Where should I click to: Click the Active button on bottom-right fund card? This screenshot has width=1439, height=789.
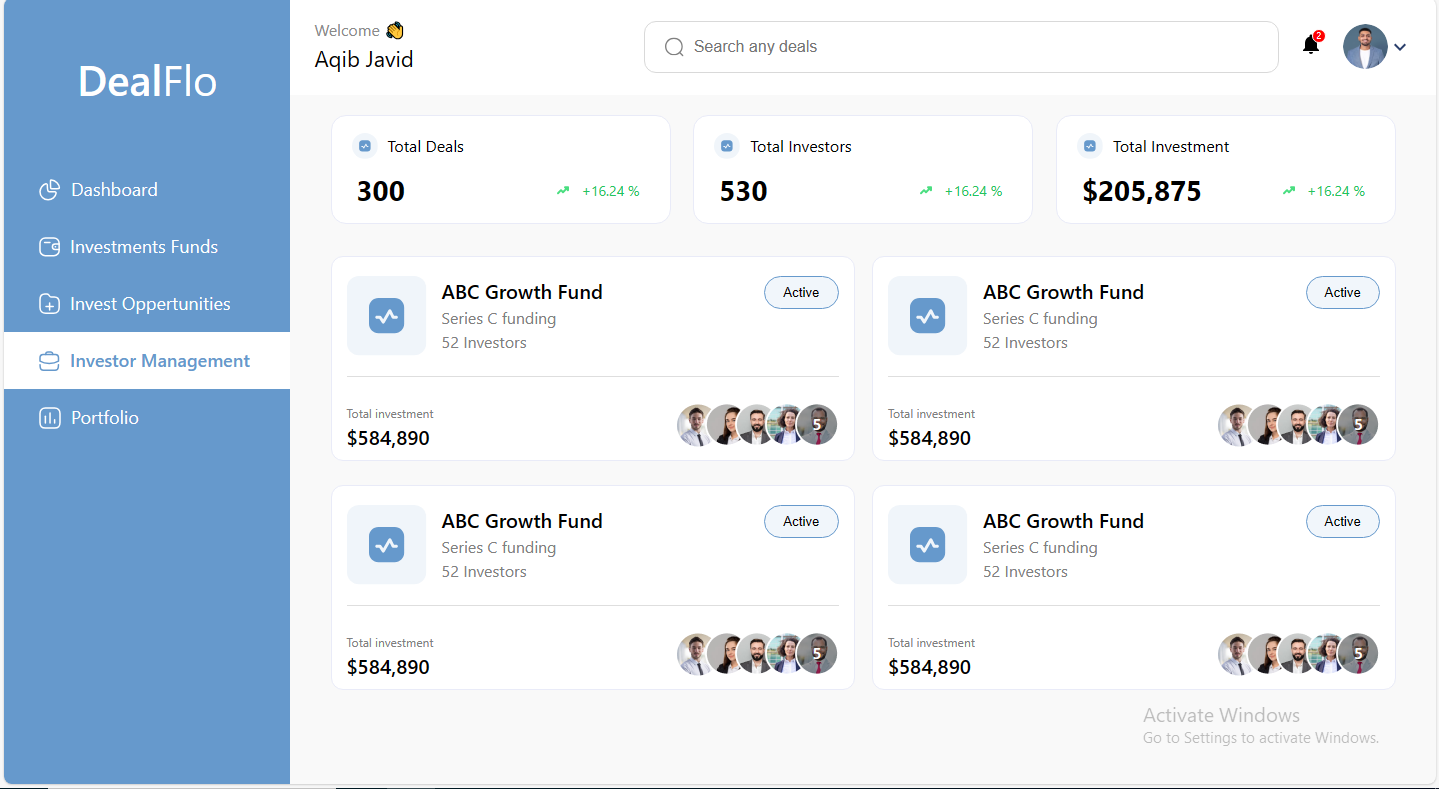pos(1342,522)
